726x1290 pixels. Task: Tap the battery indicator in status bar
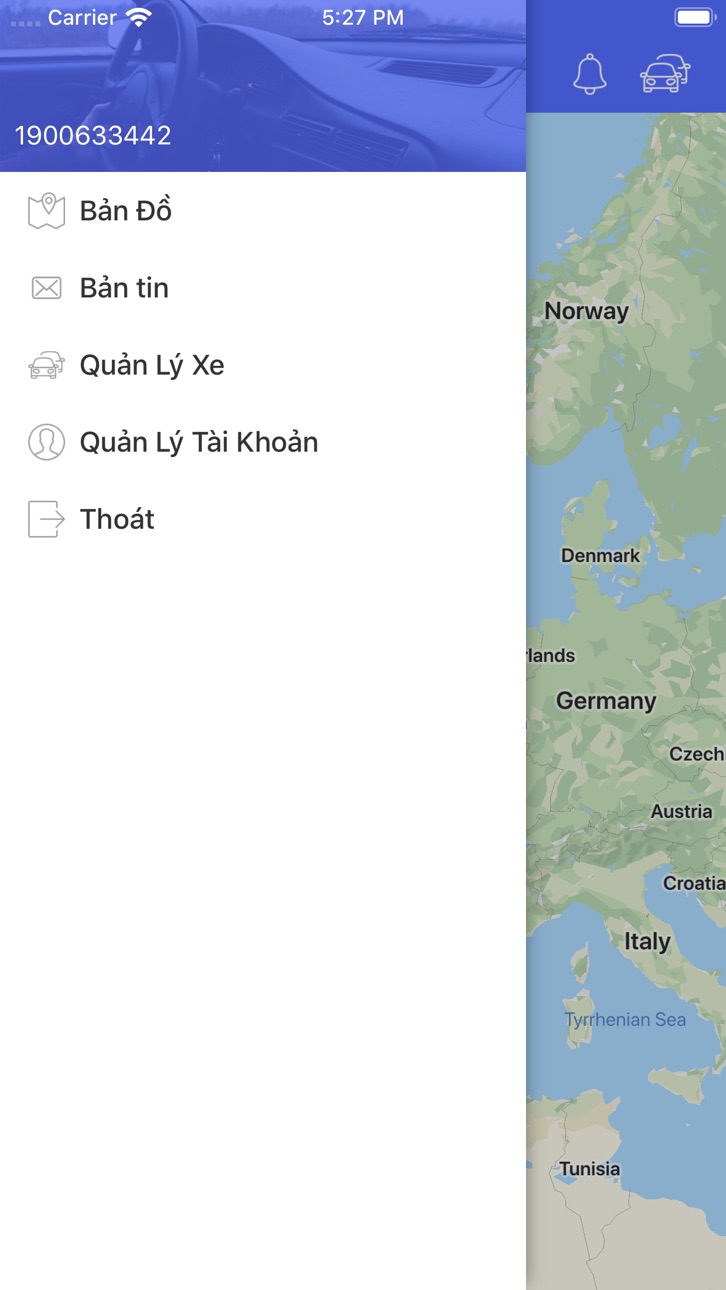point(694,17)
